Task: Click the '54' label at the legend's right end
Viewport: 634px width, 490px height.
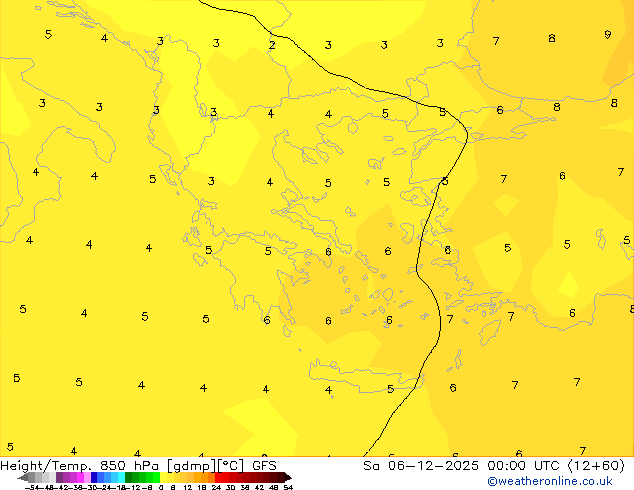Action: [288, 487]
